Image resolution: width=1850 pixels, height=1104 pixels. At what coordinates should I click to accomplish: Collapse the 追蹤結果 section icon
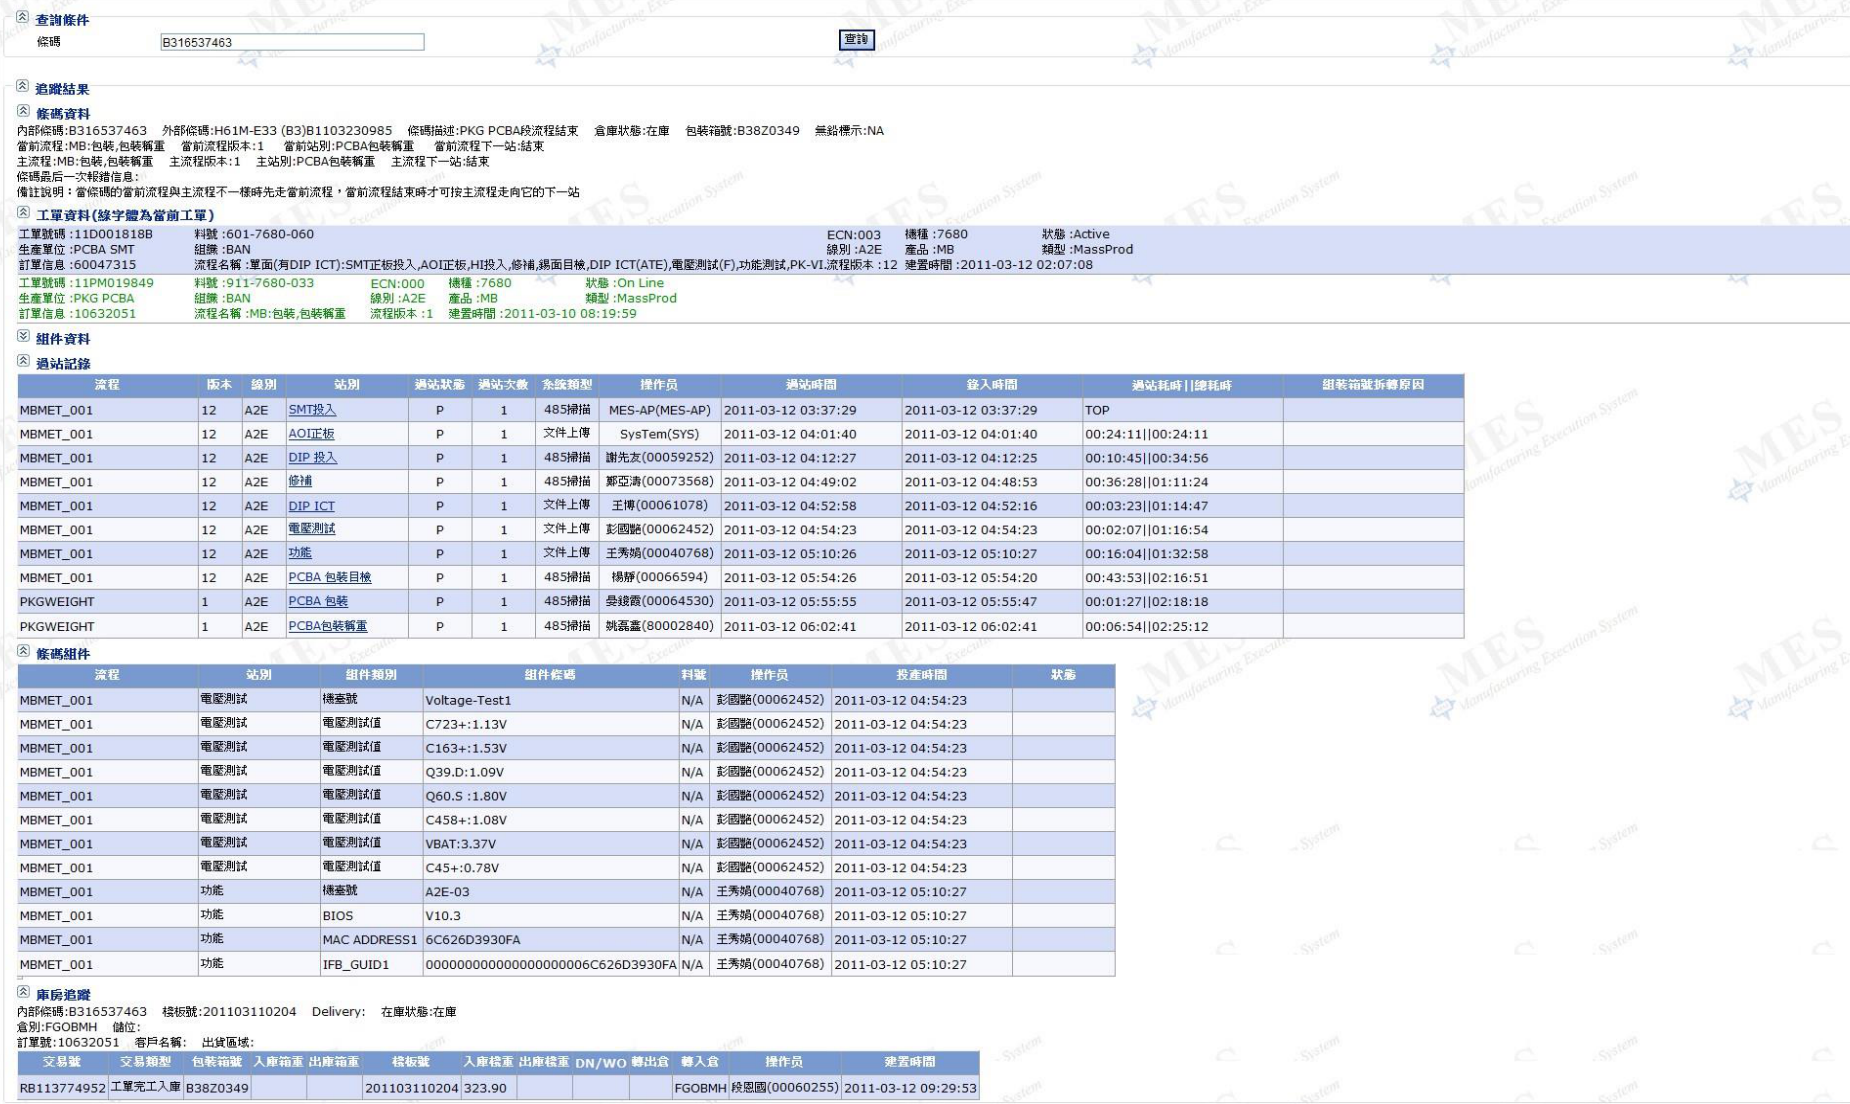pyautogui.click(x=22, y=87)
